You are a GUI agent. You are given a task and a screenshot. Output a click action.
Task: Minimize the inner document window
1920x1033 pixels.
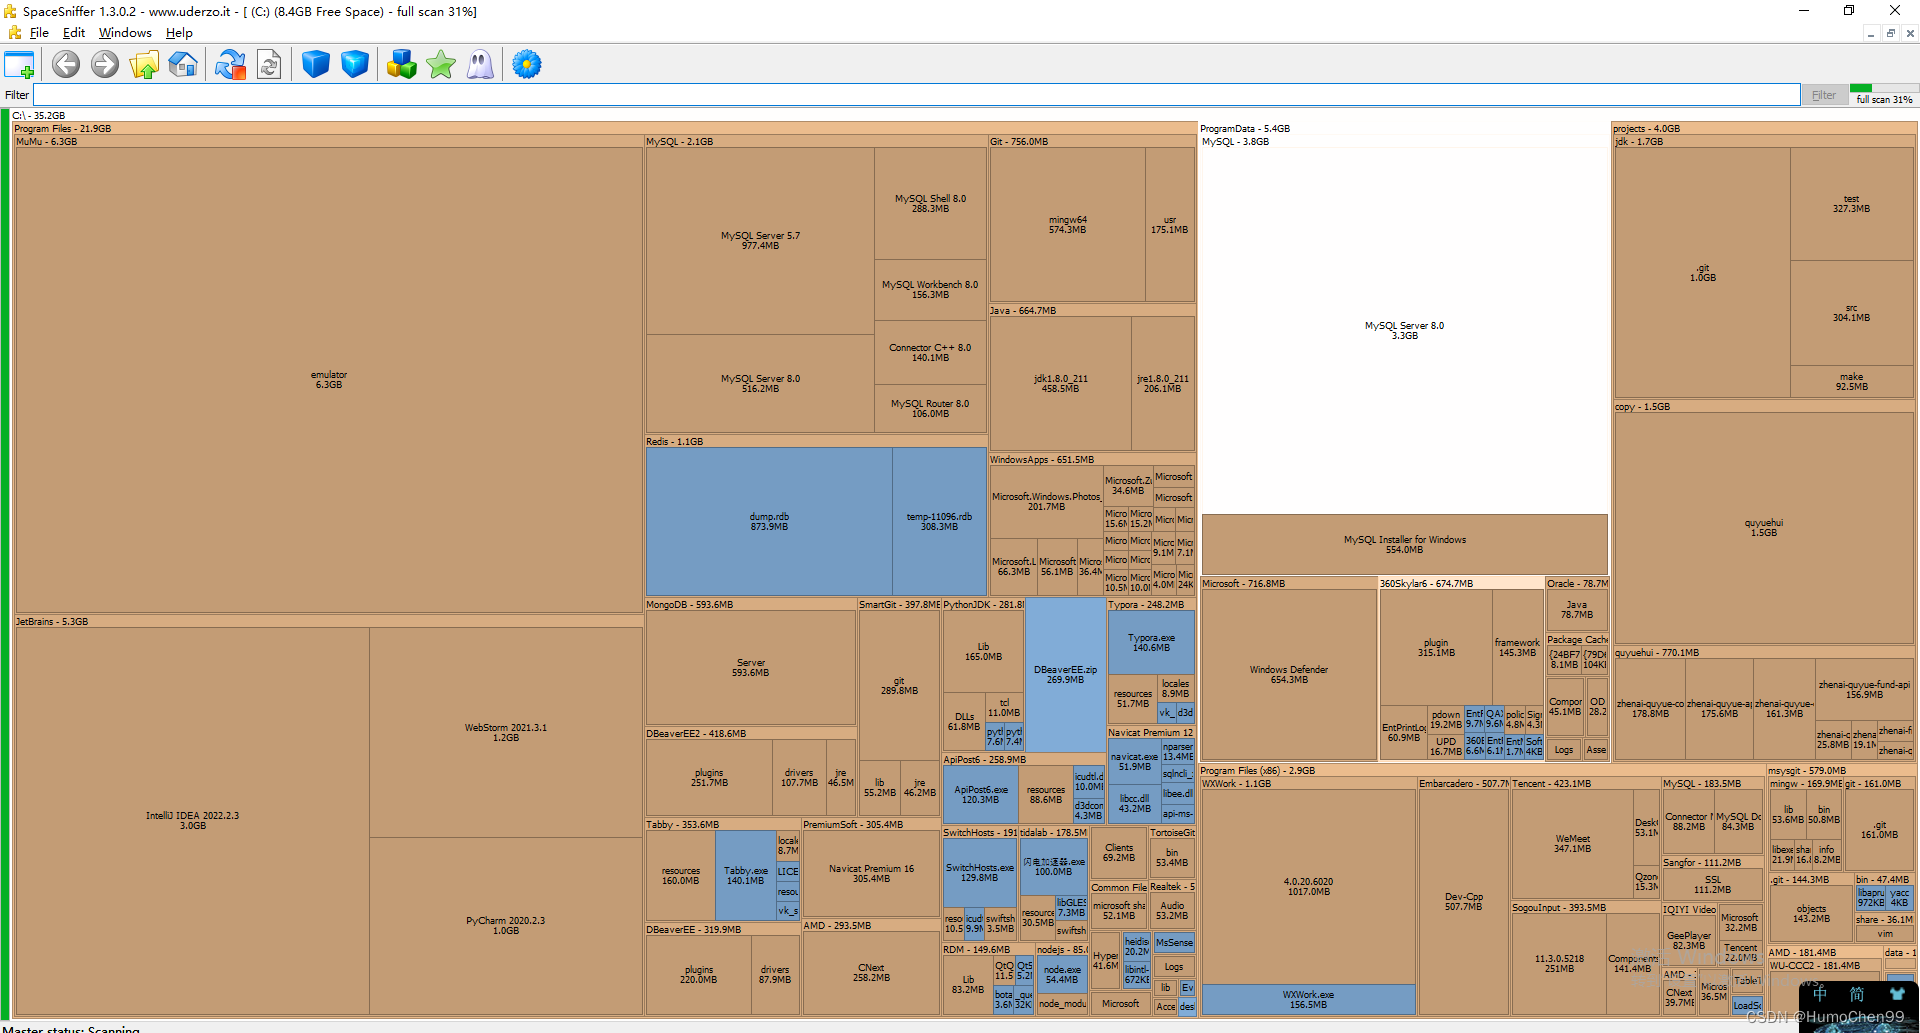pos(1870,33)
